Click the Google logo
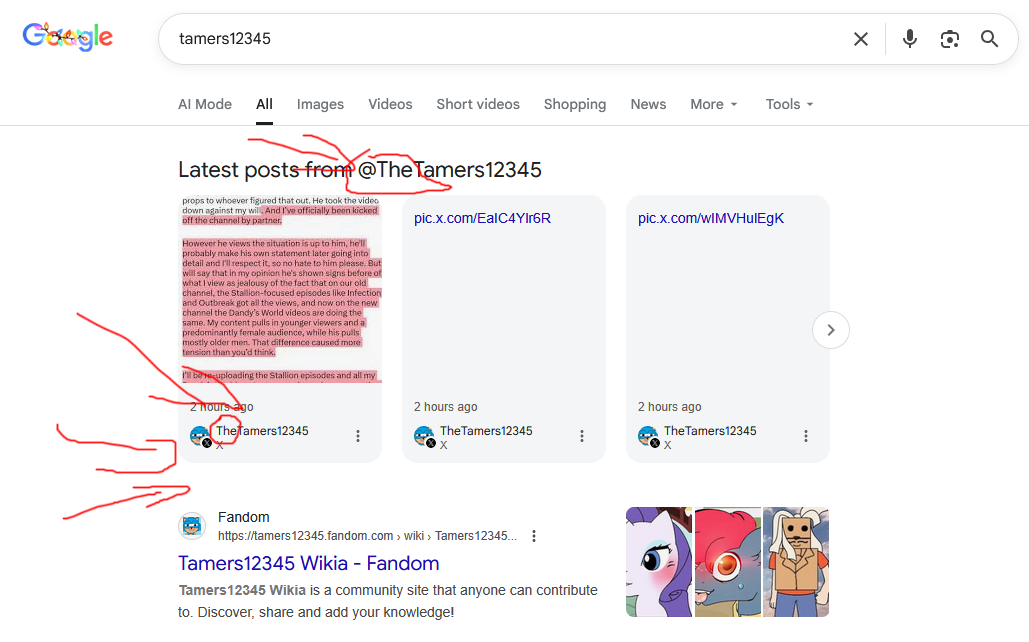The width and height of the screenshot is (1029, 642). 68,37
